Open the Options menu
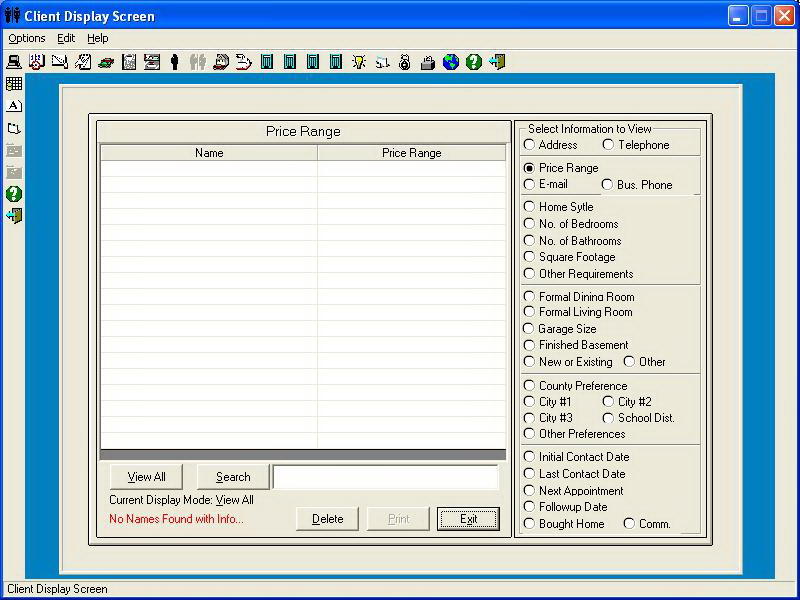The image size is (800, 600). coord(27,38)
